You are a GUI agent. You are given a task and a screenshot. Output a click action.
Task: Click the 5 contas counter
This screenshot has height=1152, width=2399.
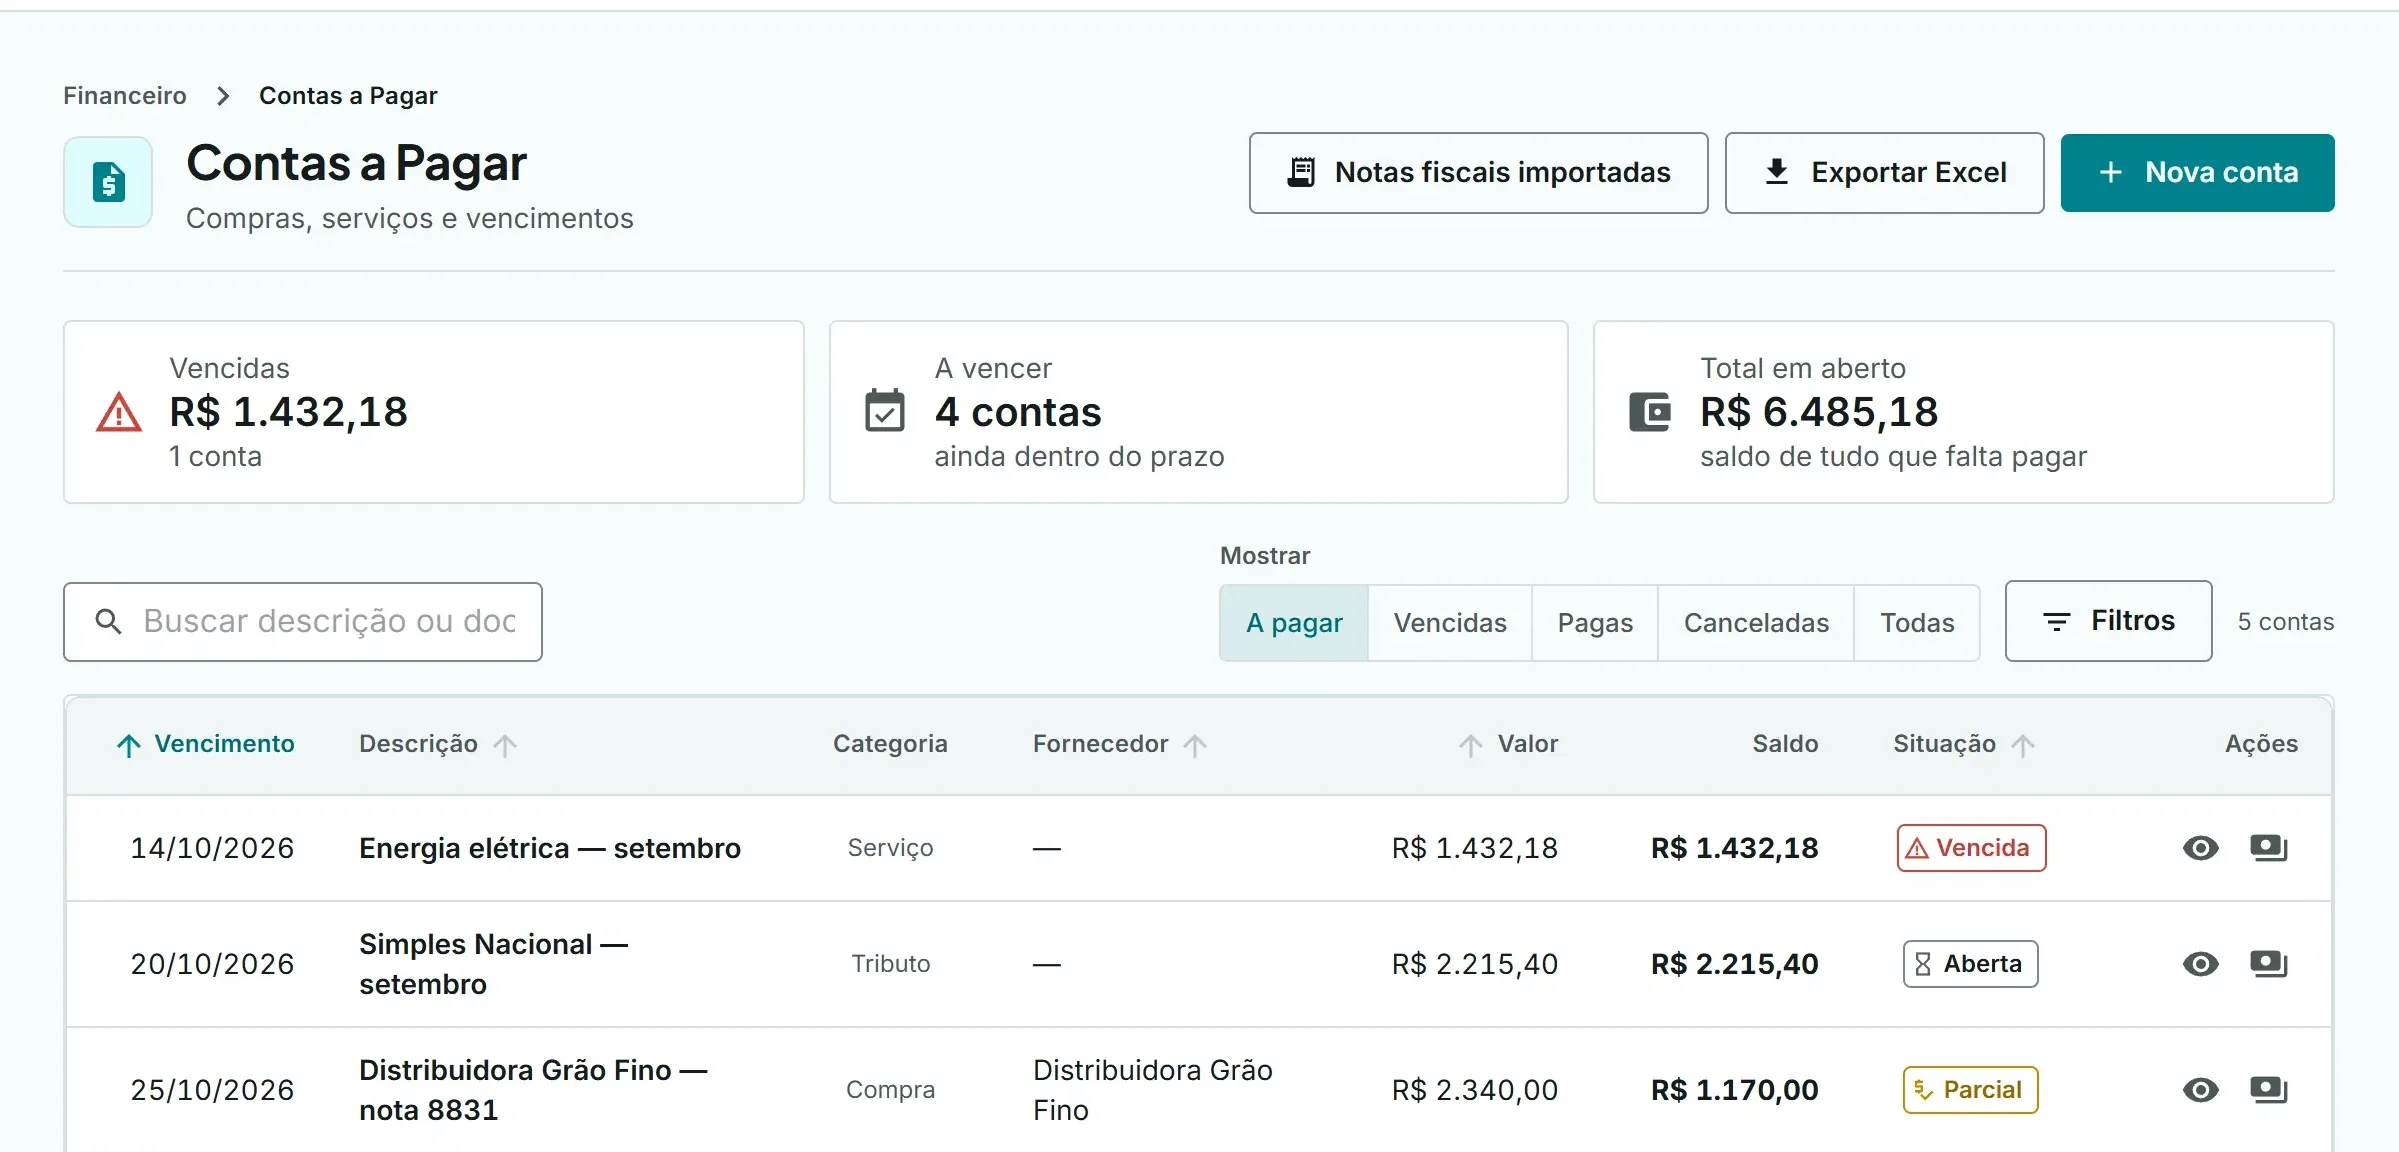[2285, 622]
